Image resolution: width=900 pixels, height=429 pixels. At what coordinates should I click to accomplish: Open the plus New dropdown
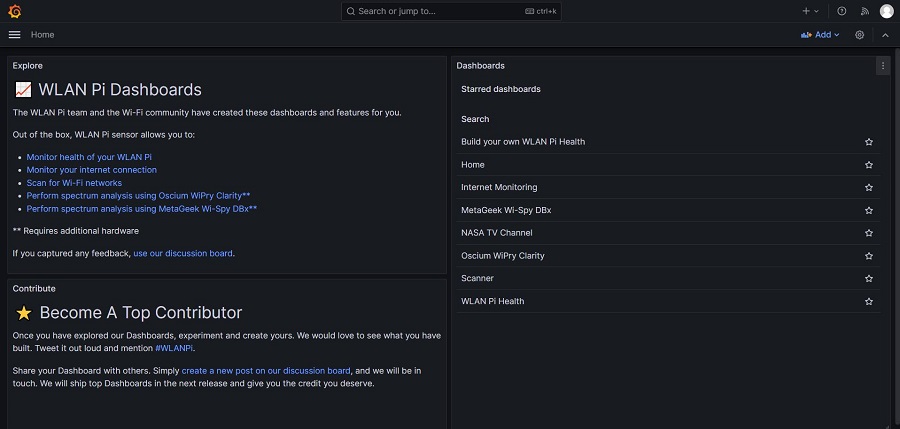(810, 11)
